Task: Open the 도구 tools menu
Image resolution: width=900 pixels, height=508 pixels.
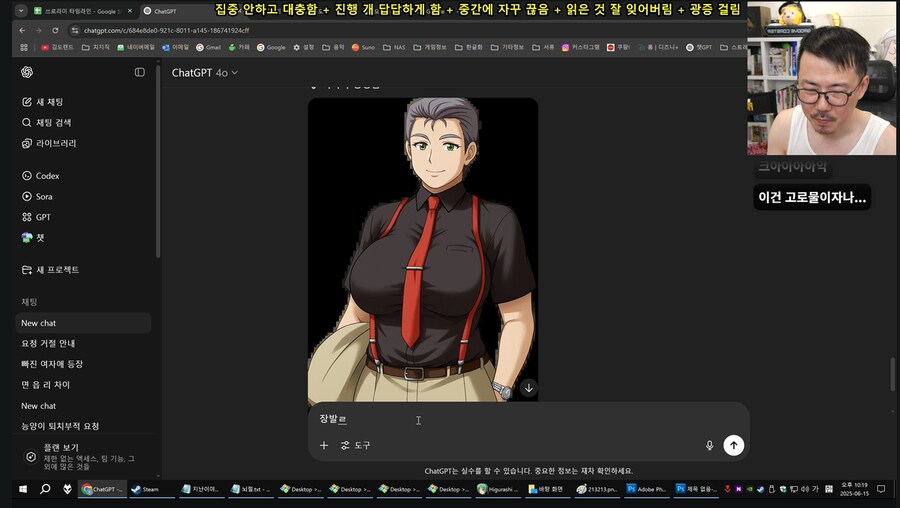Action: coord(355,445)
